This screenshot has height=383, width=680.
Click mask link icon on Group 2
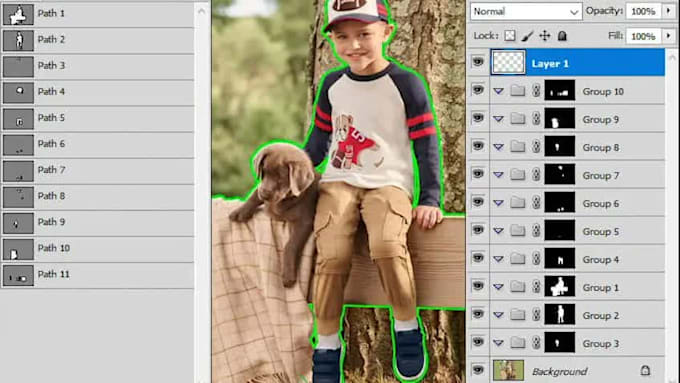536,314
